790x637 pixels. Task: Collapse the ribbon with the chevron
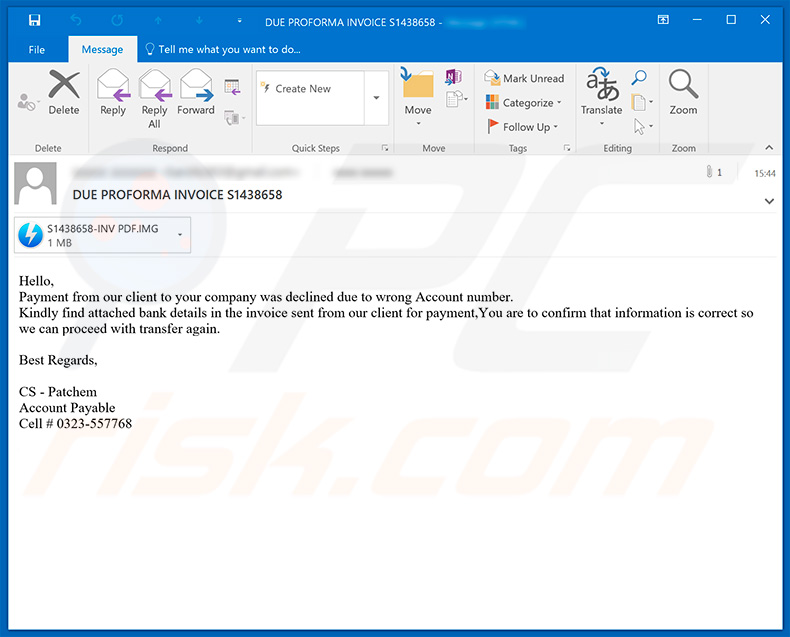769,148
